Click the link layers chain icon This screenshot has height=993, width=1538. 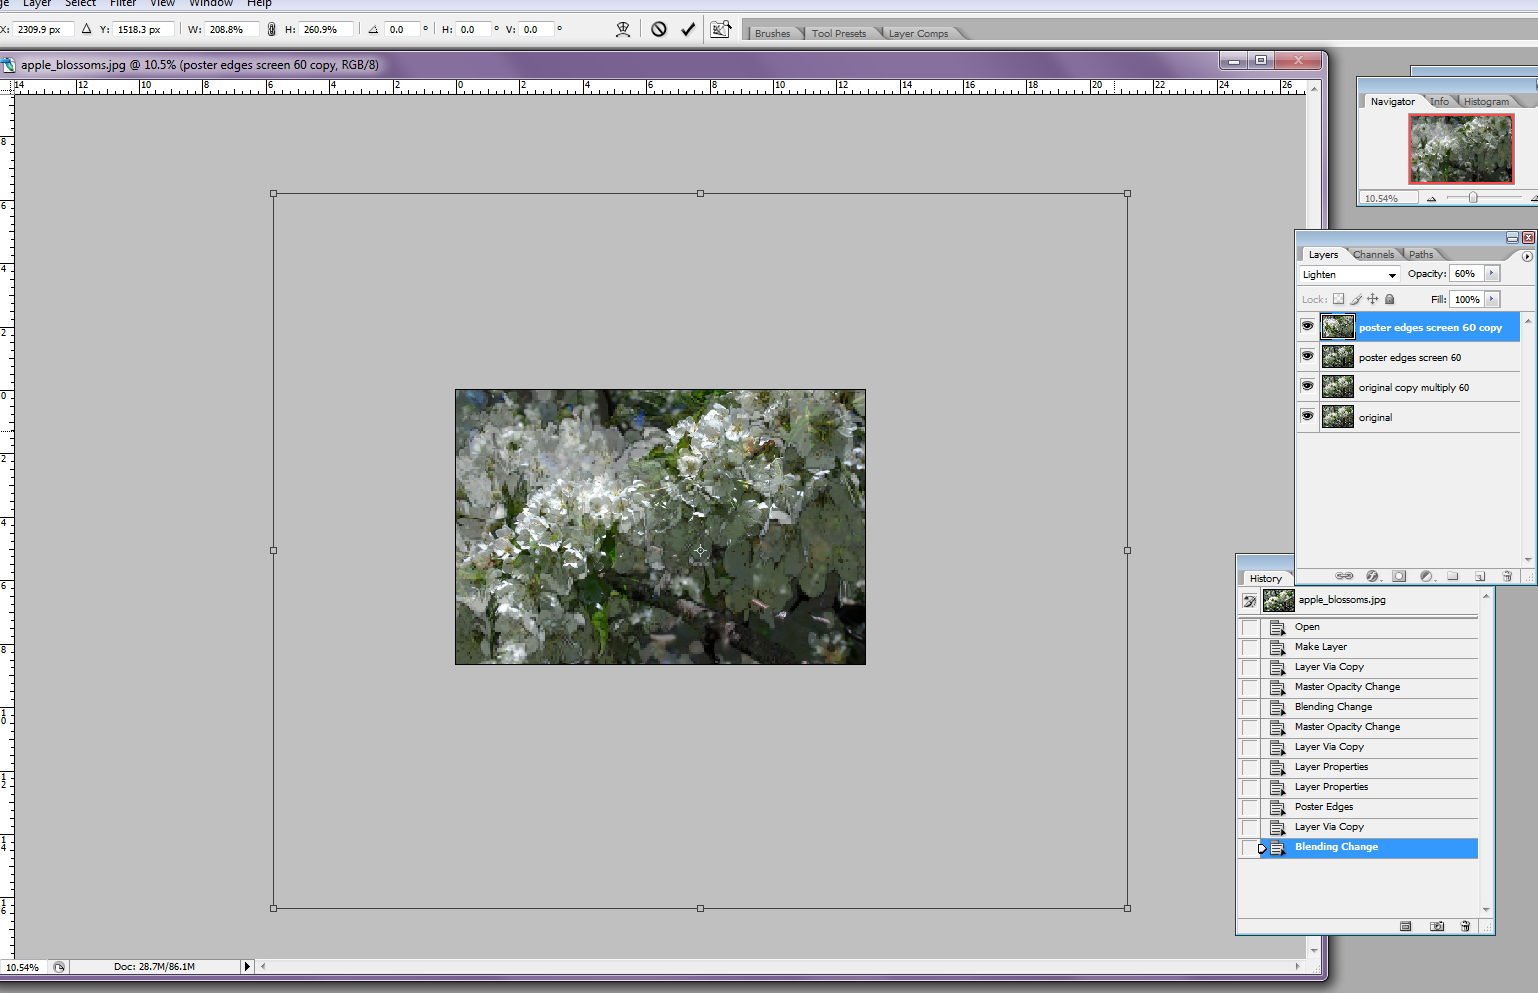click(x=1344, y=576)
